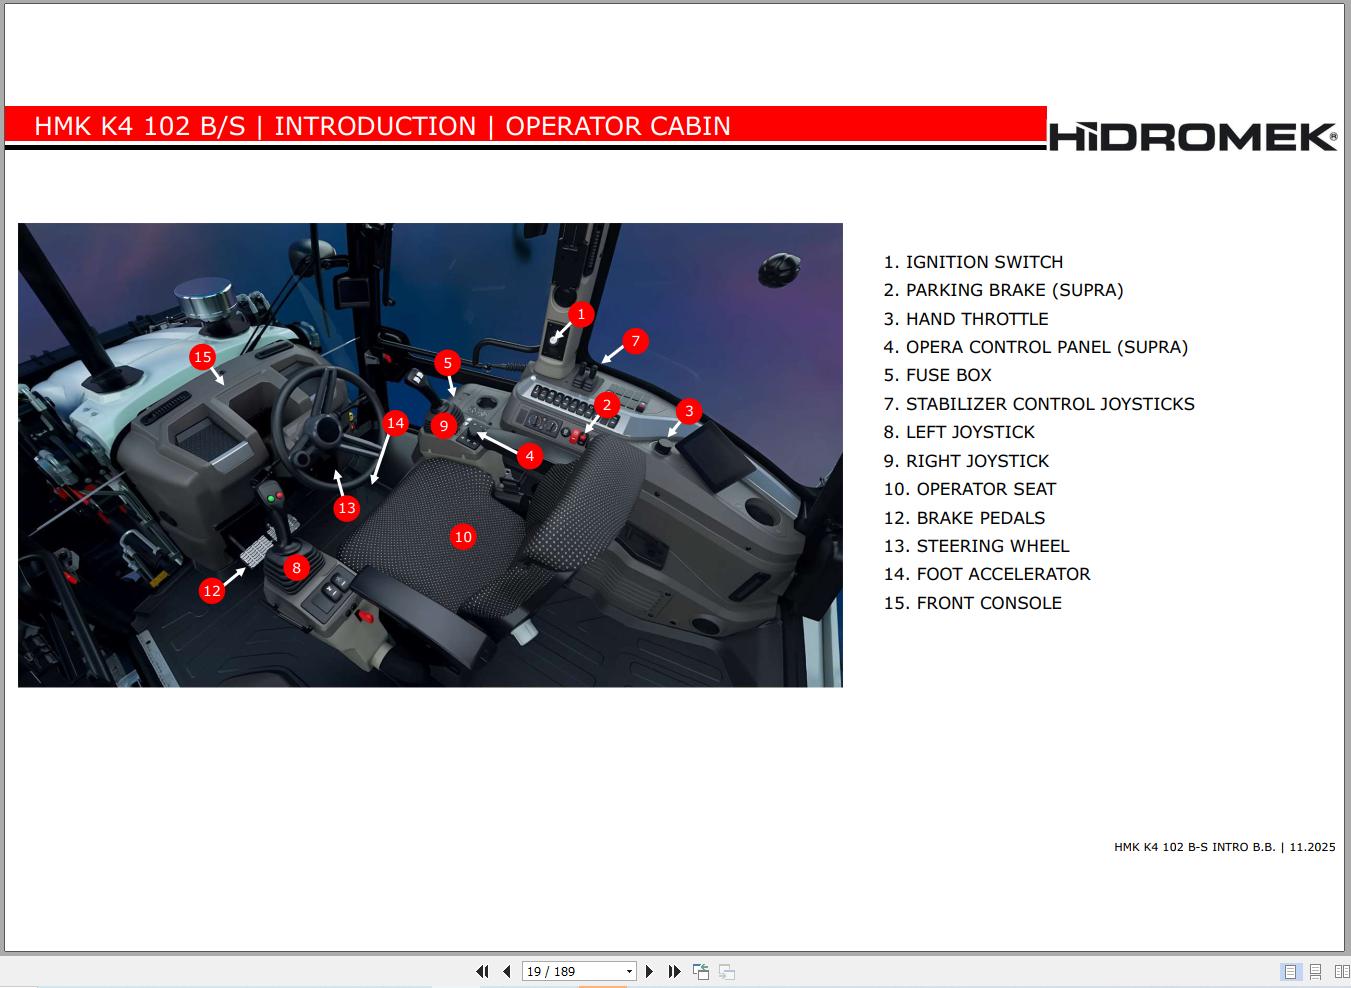Go to the next page
The height and width of the screenshot is (988, 1351).
click(649, 971)
